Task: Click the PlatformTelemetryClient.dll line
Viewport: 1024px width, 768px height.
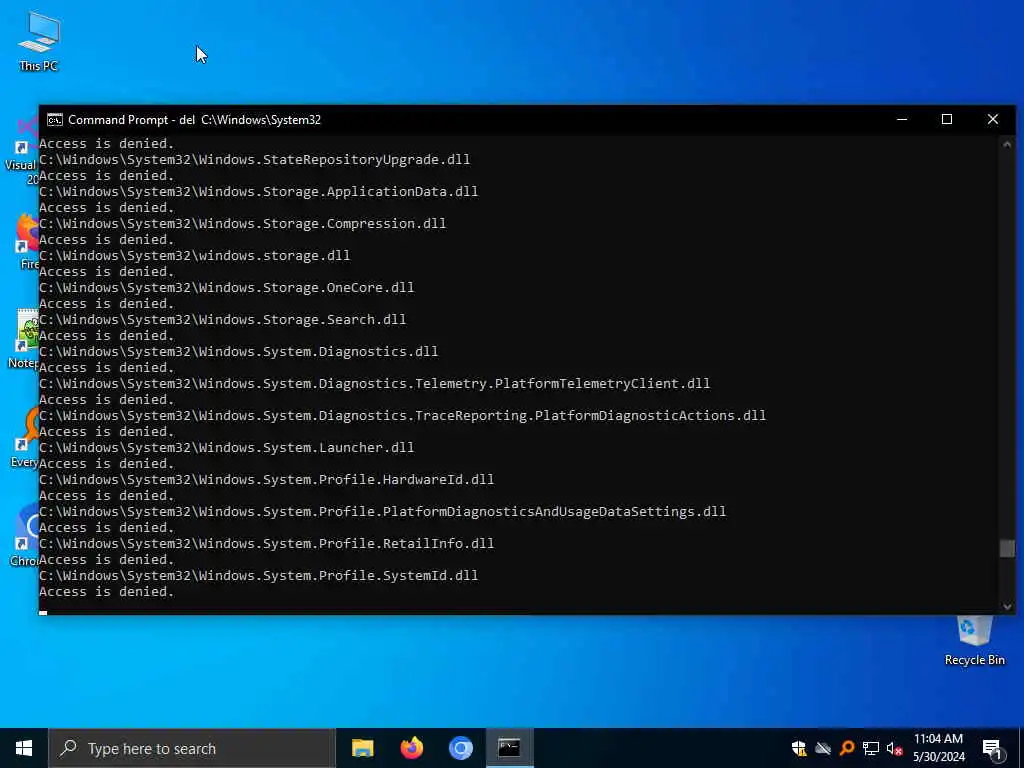Action: [x=375, y=383]
